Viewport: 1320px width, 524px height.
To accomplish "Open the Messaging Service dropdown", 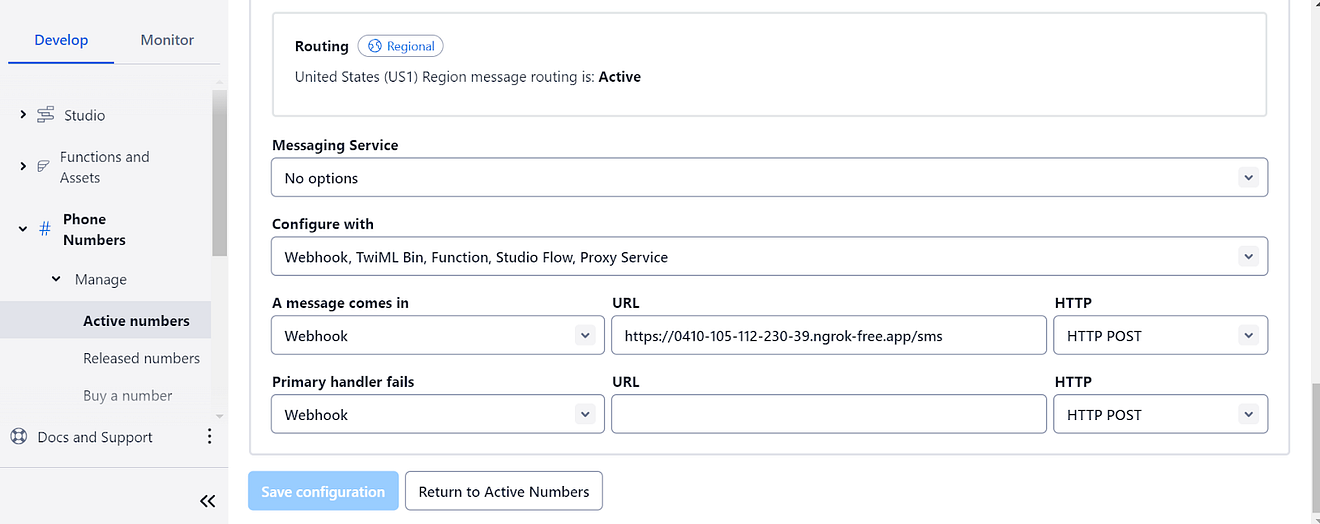I will click(769, 178).
